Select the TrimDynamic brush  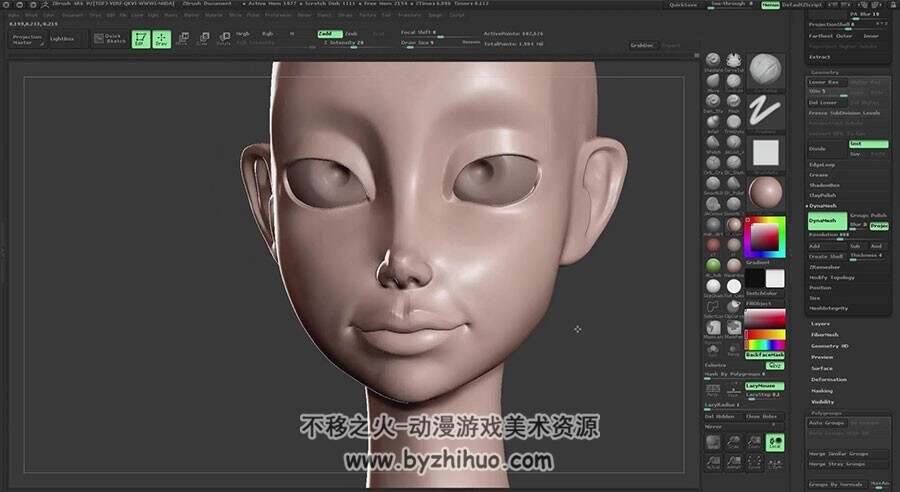(x=734, y=123)
